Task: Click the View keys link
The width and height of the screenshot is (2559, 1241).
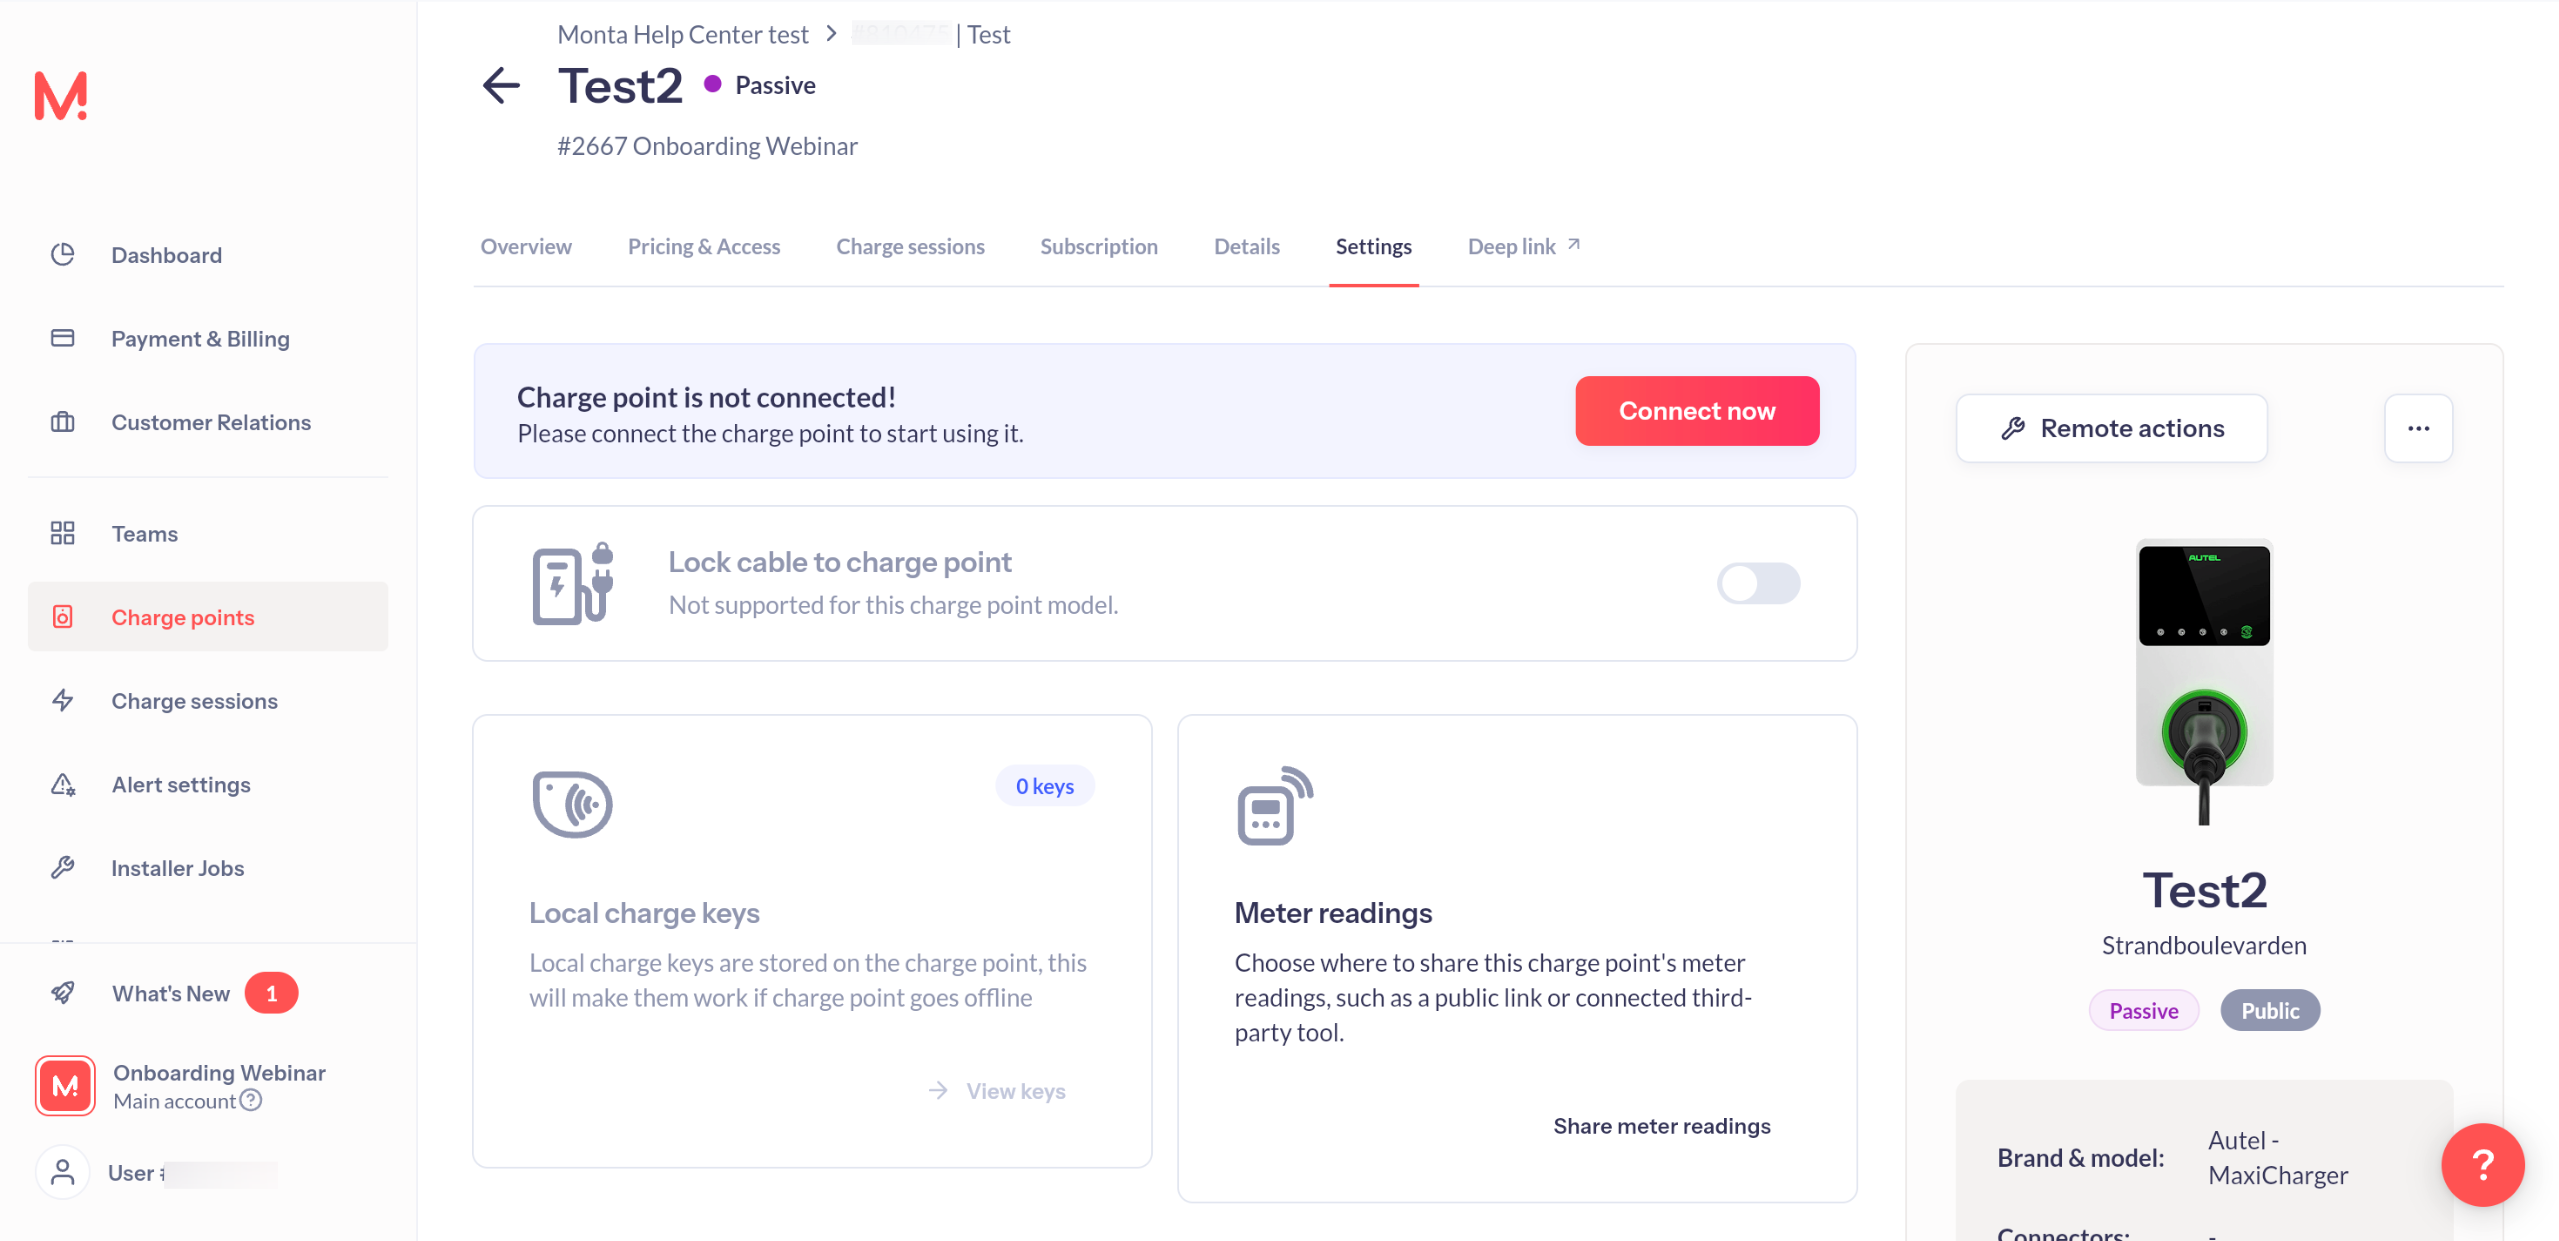Action: [1014, 1091]
